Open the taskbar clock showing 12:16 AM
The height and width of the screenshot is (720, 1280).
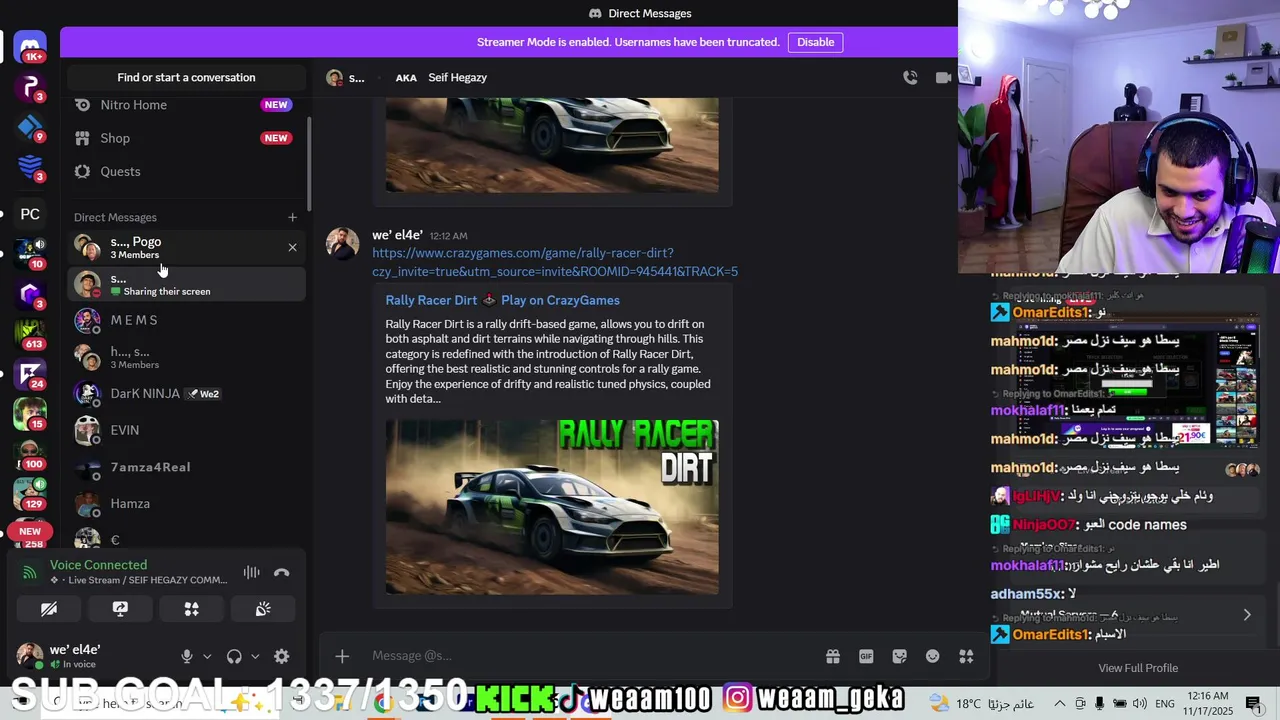coord(1208,703)
